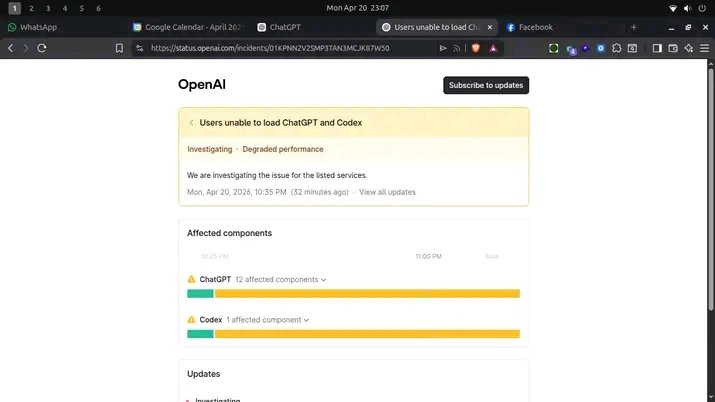The image size is (715, 402).
Task: Click the play-shaped icon in the address bar
Action: pyautogui.click(x=443, y=48)
